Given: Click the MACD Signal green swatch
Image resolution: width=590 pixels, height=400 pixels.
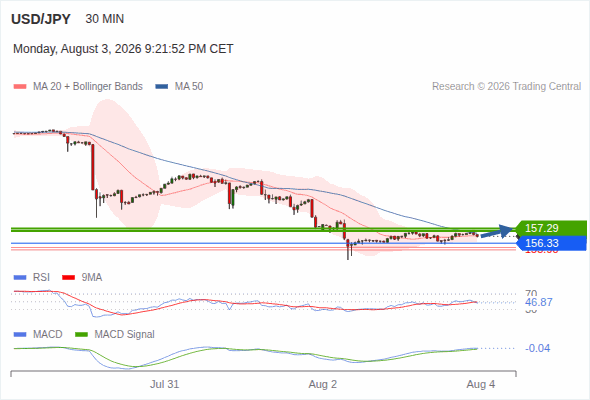Looking at the screenshot, I should pyautogui.click(x=81, y=335).
